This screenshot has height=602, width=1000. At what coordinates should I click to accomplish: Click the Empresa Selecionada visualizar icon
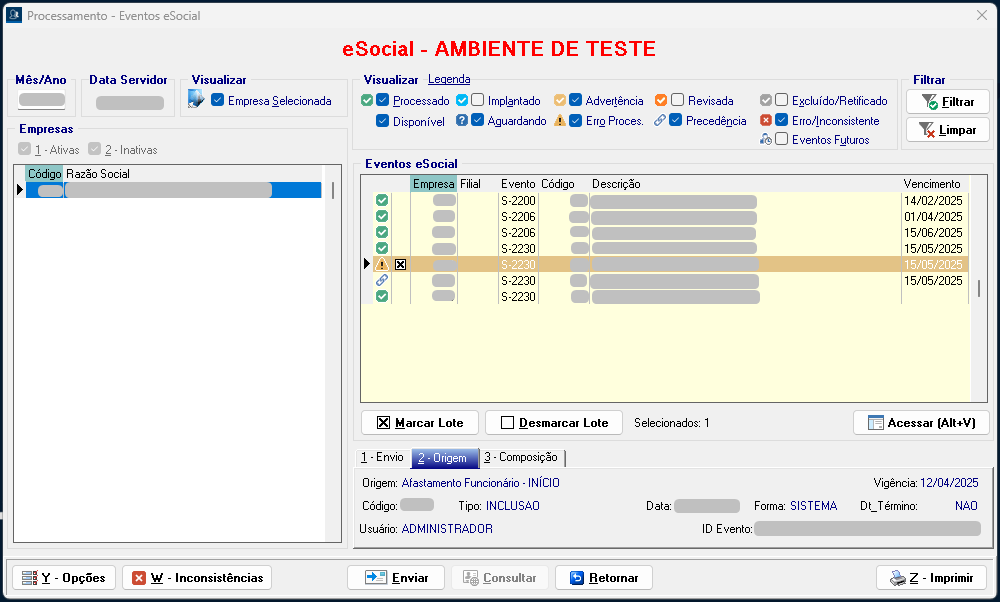coord(196,99)
